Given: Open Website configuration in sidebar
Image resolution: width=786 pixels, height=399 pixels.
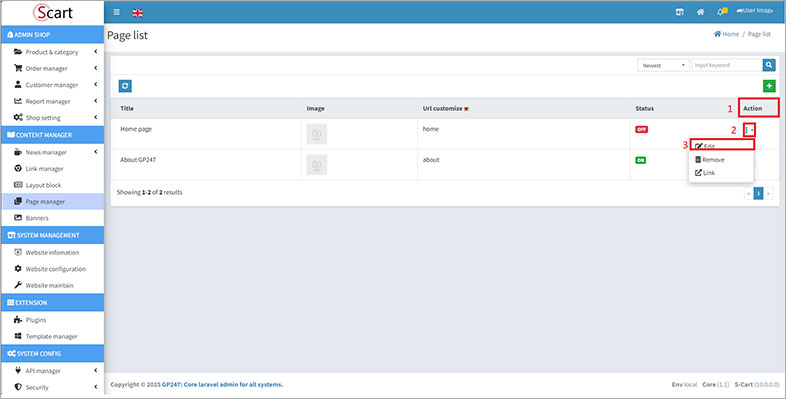Looking at the screenshot, I should 52,269.
